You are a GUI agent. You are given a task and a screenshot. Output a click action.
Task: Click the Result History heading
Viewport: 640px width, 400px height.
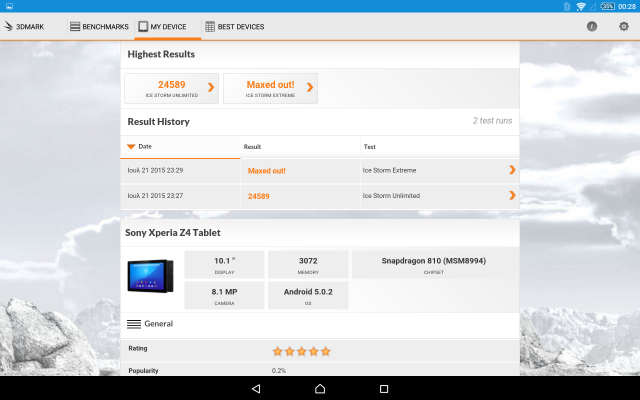(158, 122)
